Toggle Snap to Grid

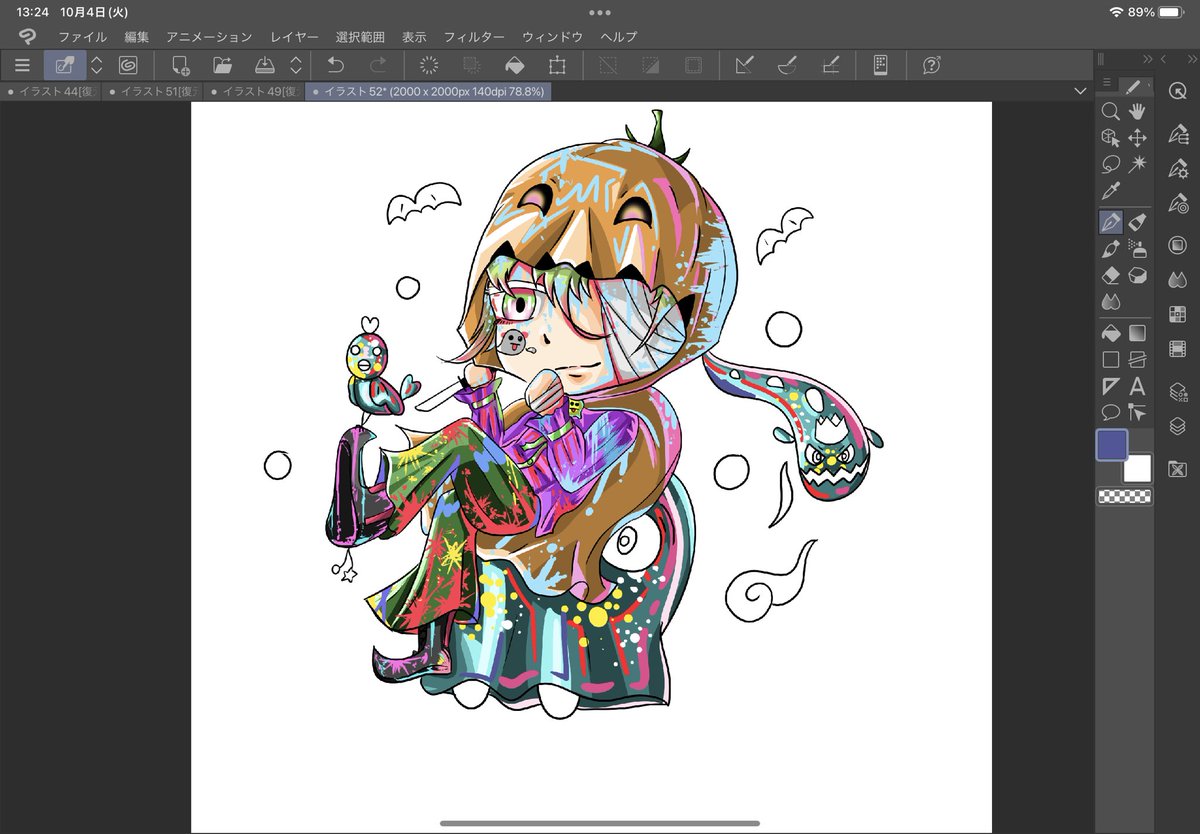829,65
